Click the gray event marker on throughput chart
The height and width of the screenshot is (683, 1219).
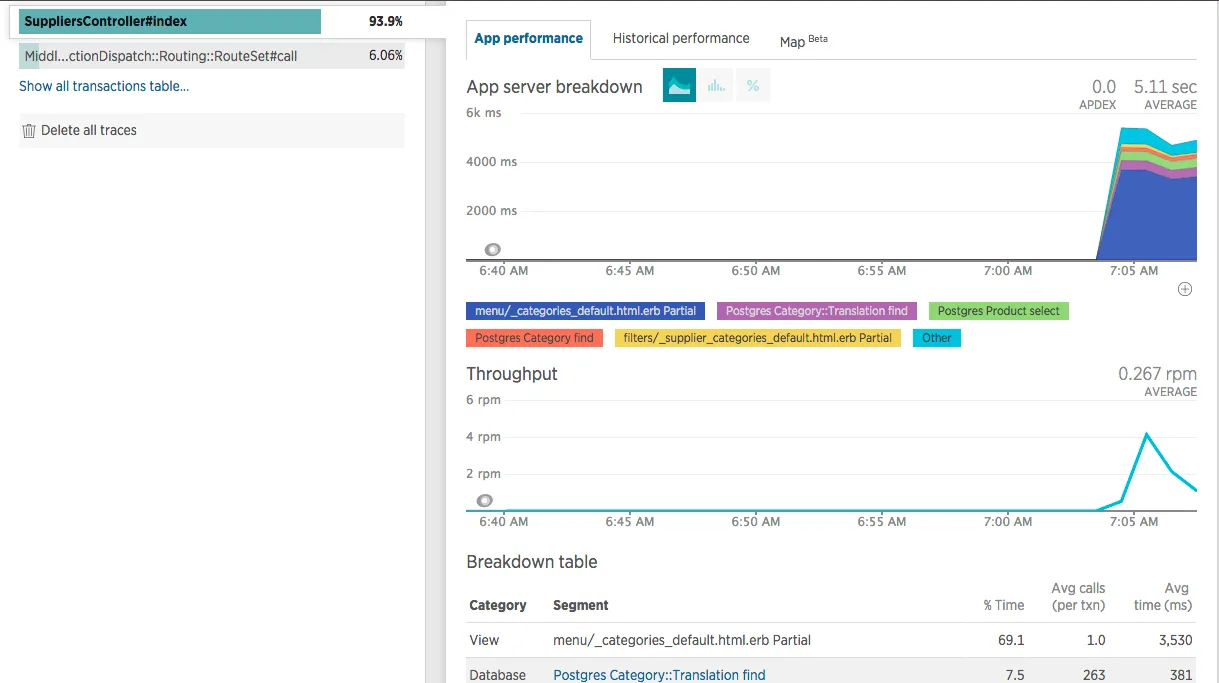click(484, 500)
